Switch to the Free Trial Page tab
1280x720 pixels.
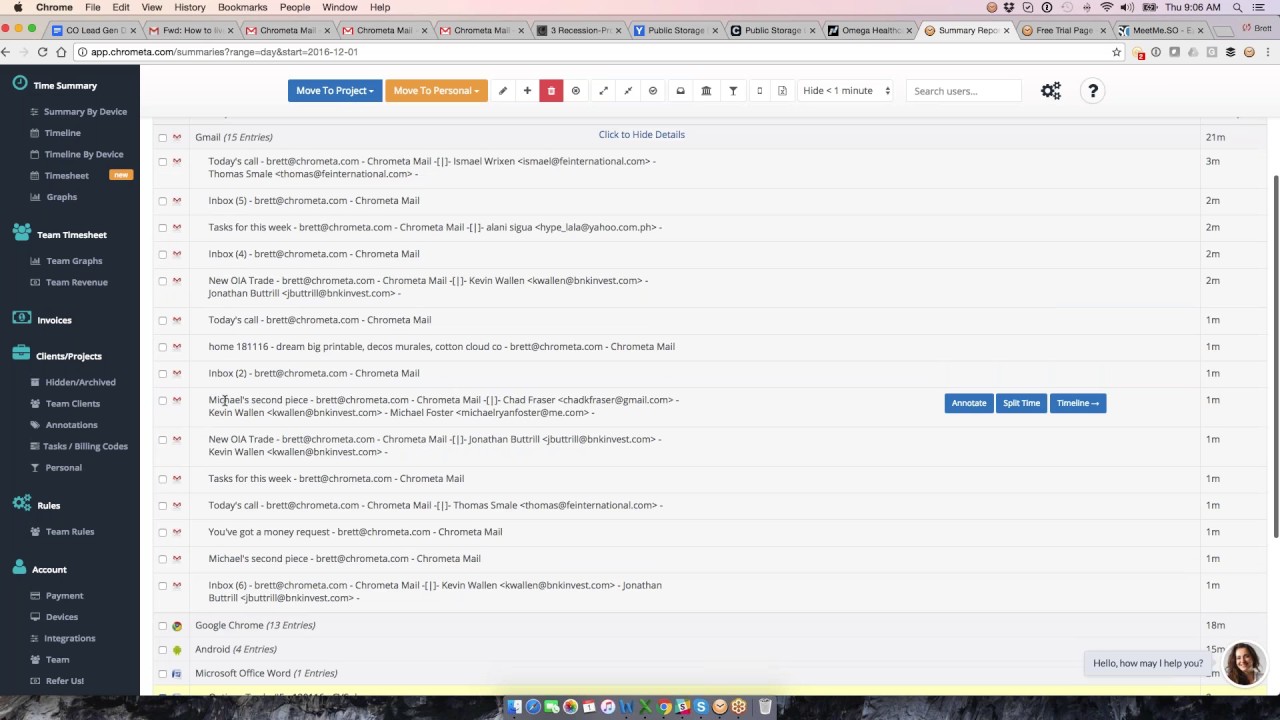coord(1064,30)
